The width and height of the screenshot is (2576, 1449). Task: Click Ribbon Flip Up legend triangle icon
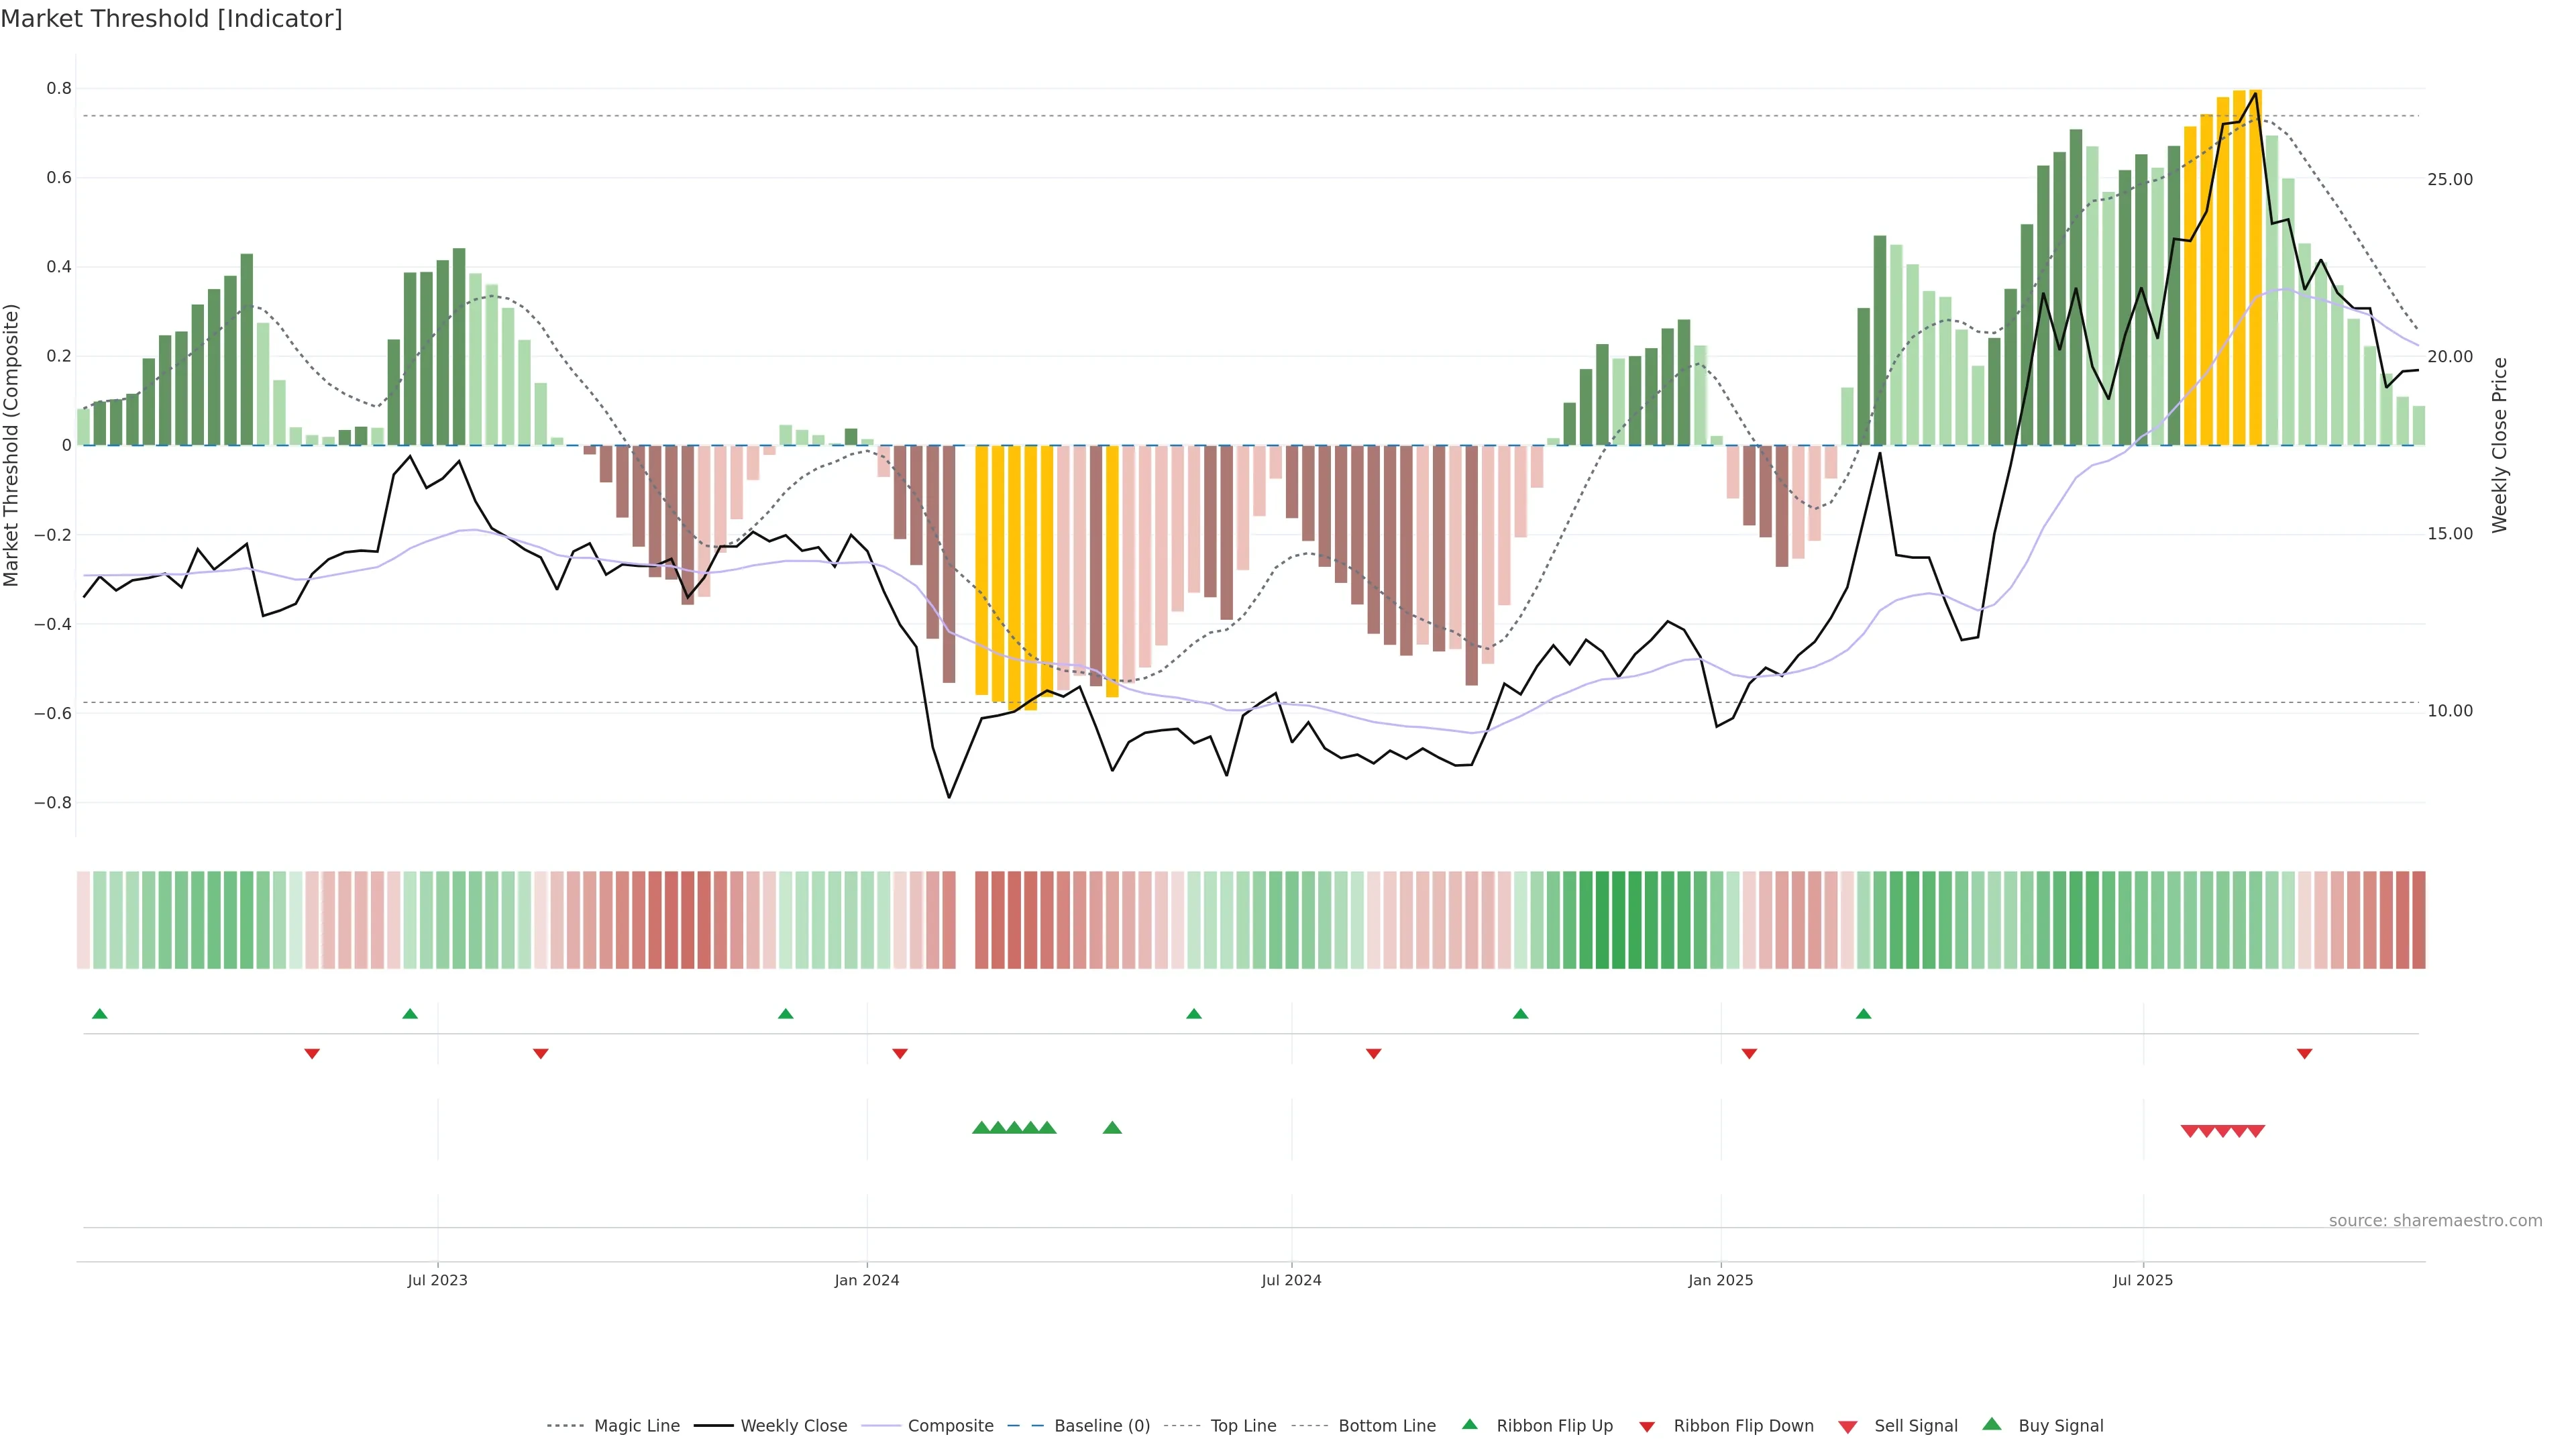click(x=1469, y=1425)
